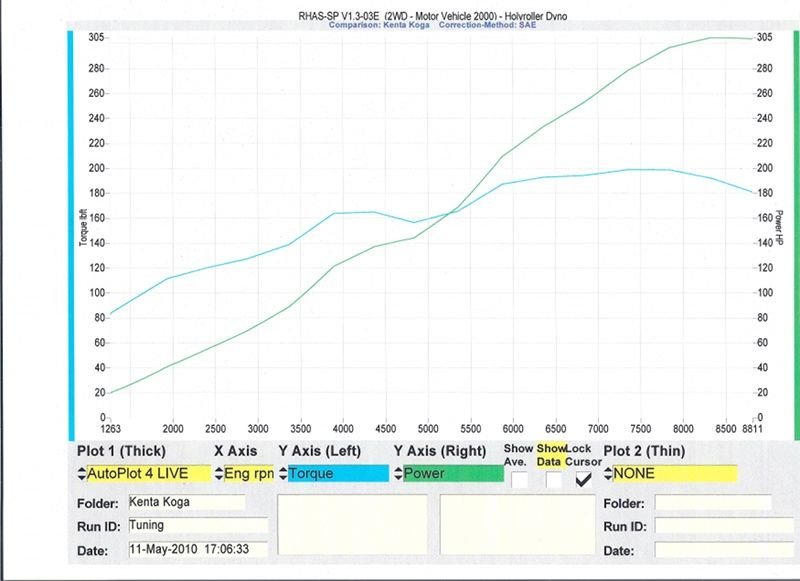Open the Y Axis Left Torque selector

point(338,473)
